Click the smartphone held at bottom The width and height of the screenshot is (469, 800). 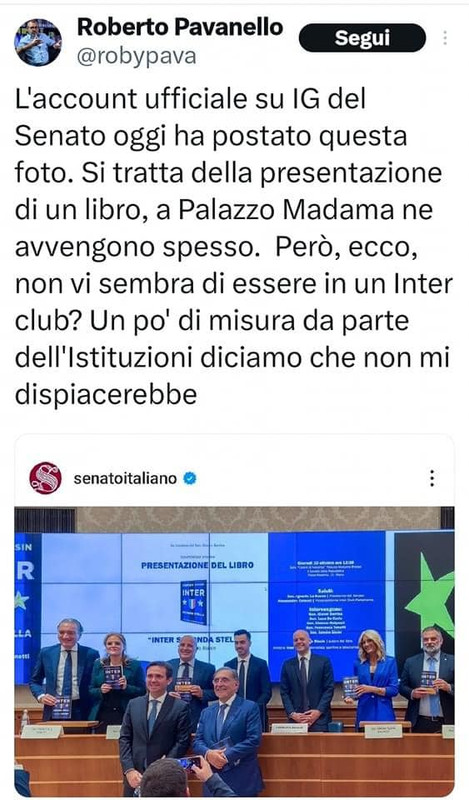(x=188, y=763)
